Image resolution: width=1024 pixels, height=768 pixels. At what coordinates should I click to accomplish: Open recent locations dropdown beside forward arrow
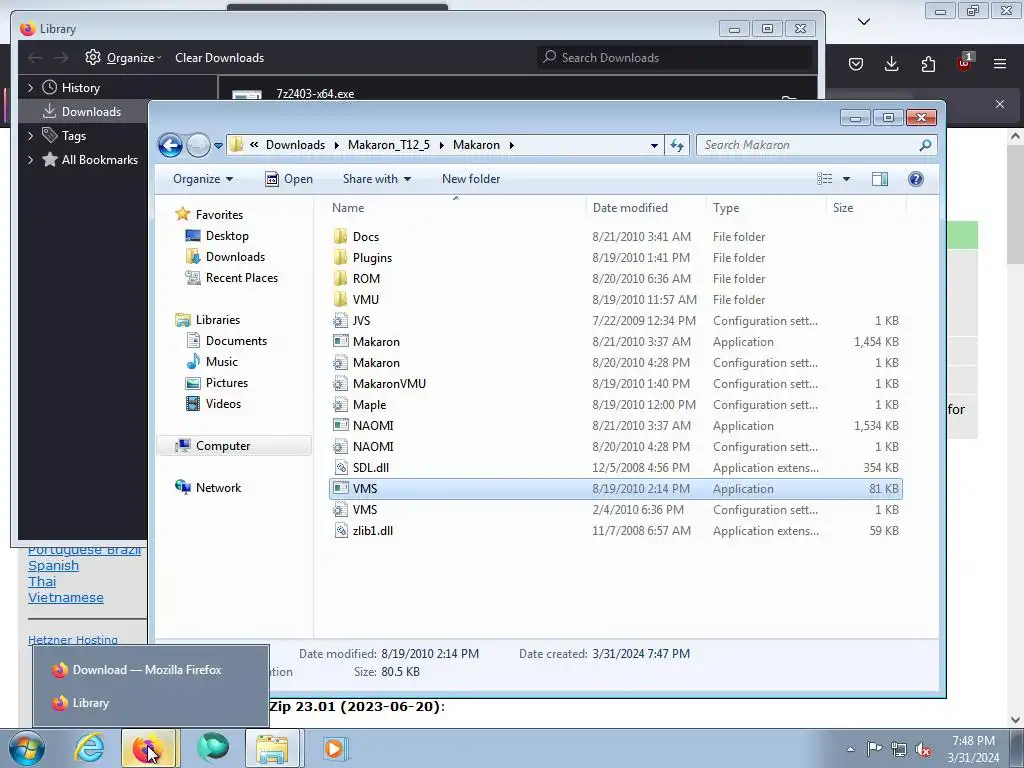218,146
